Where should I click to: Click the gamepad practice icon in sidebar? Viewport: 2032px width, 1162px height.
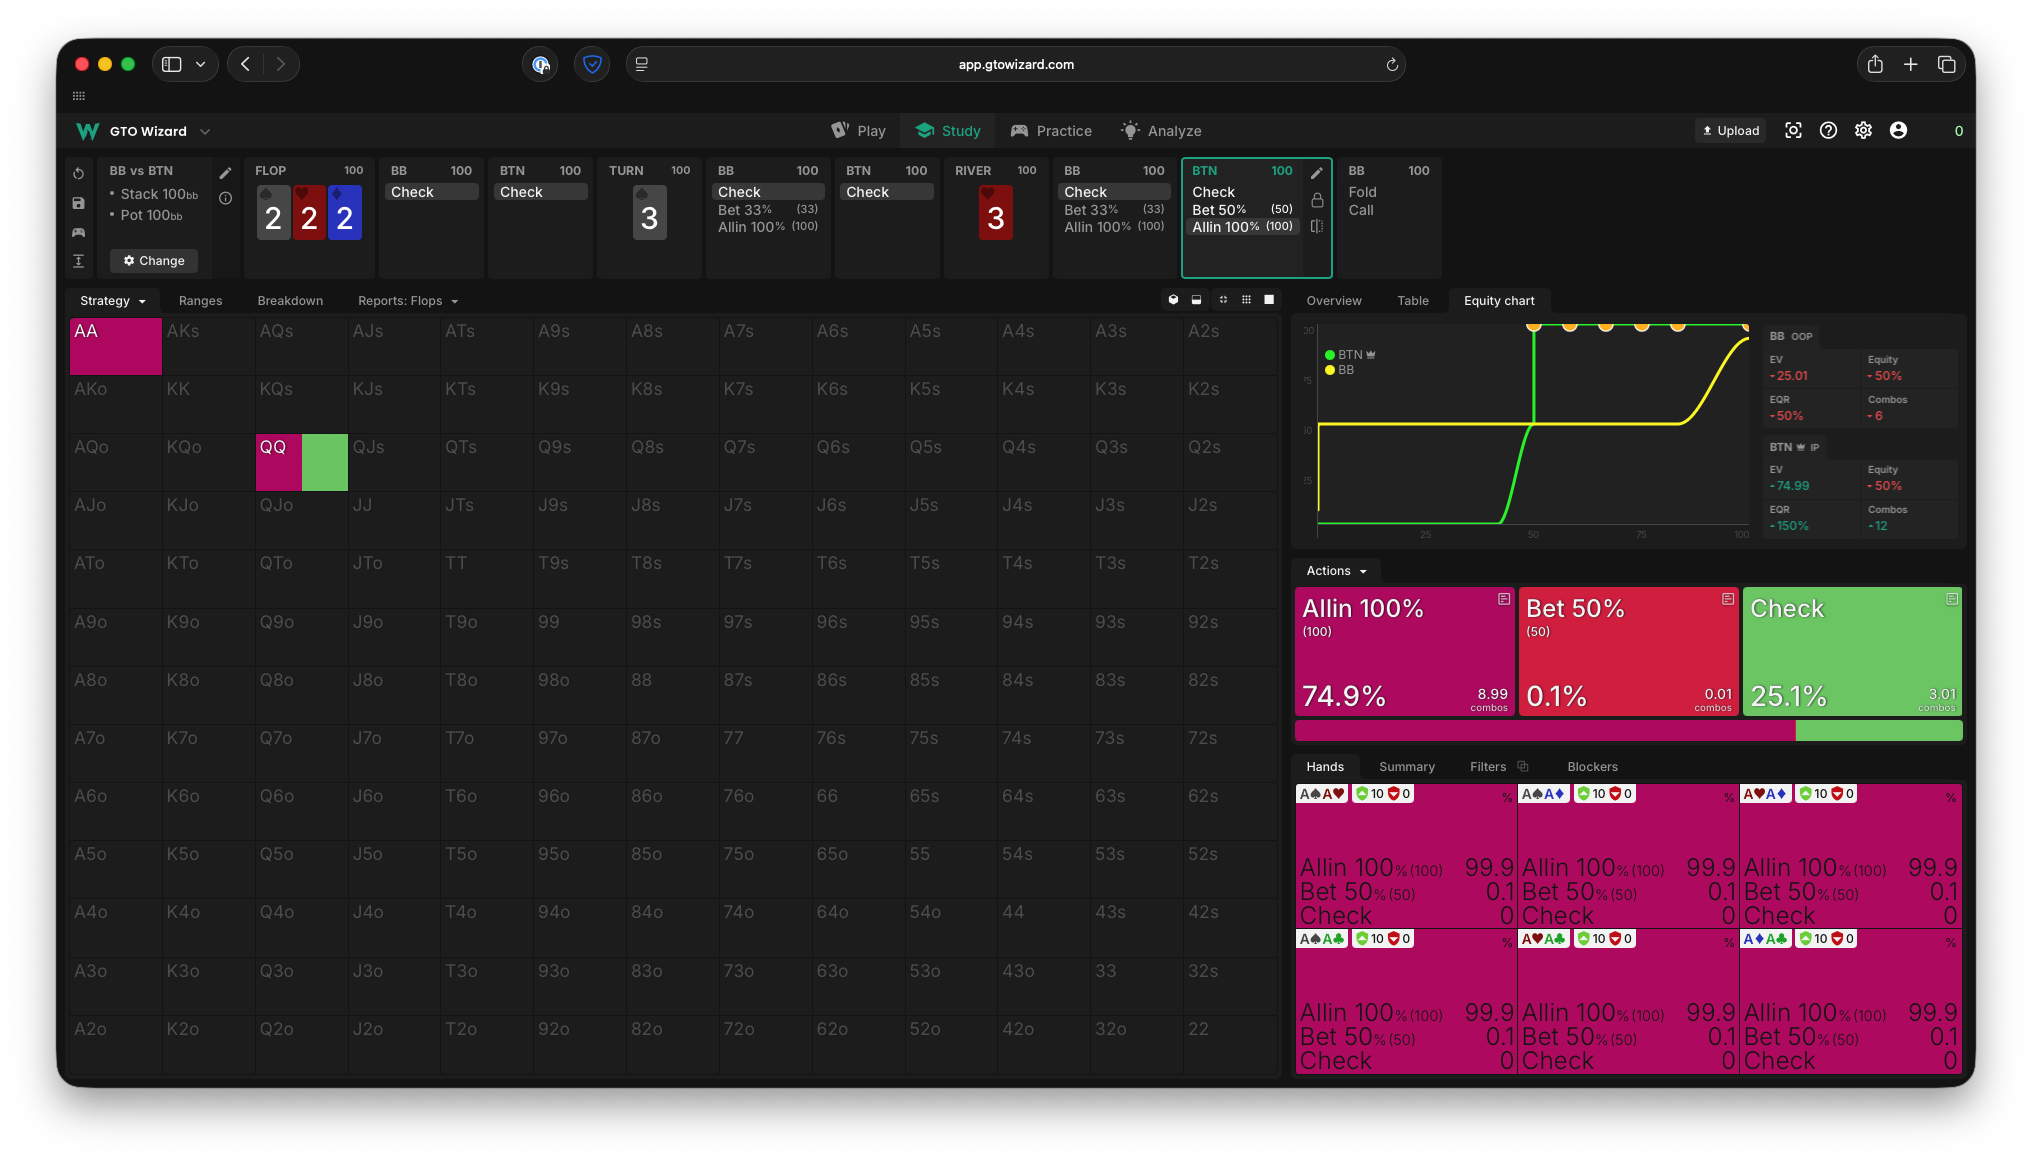(x=79, y=232)
